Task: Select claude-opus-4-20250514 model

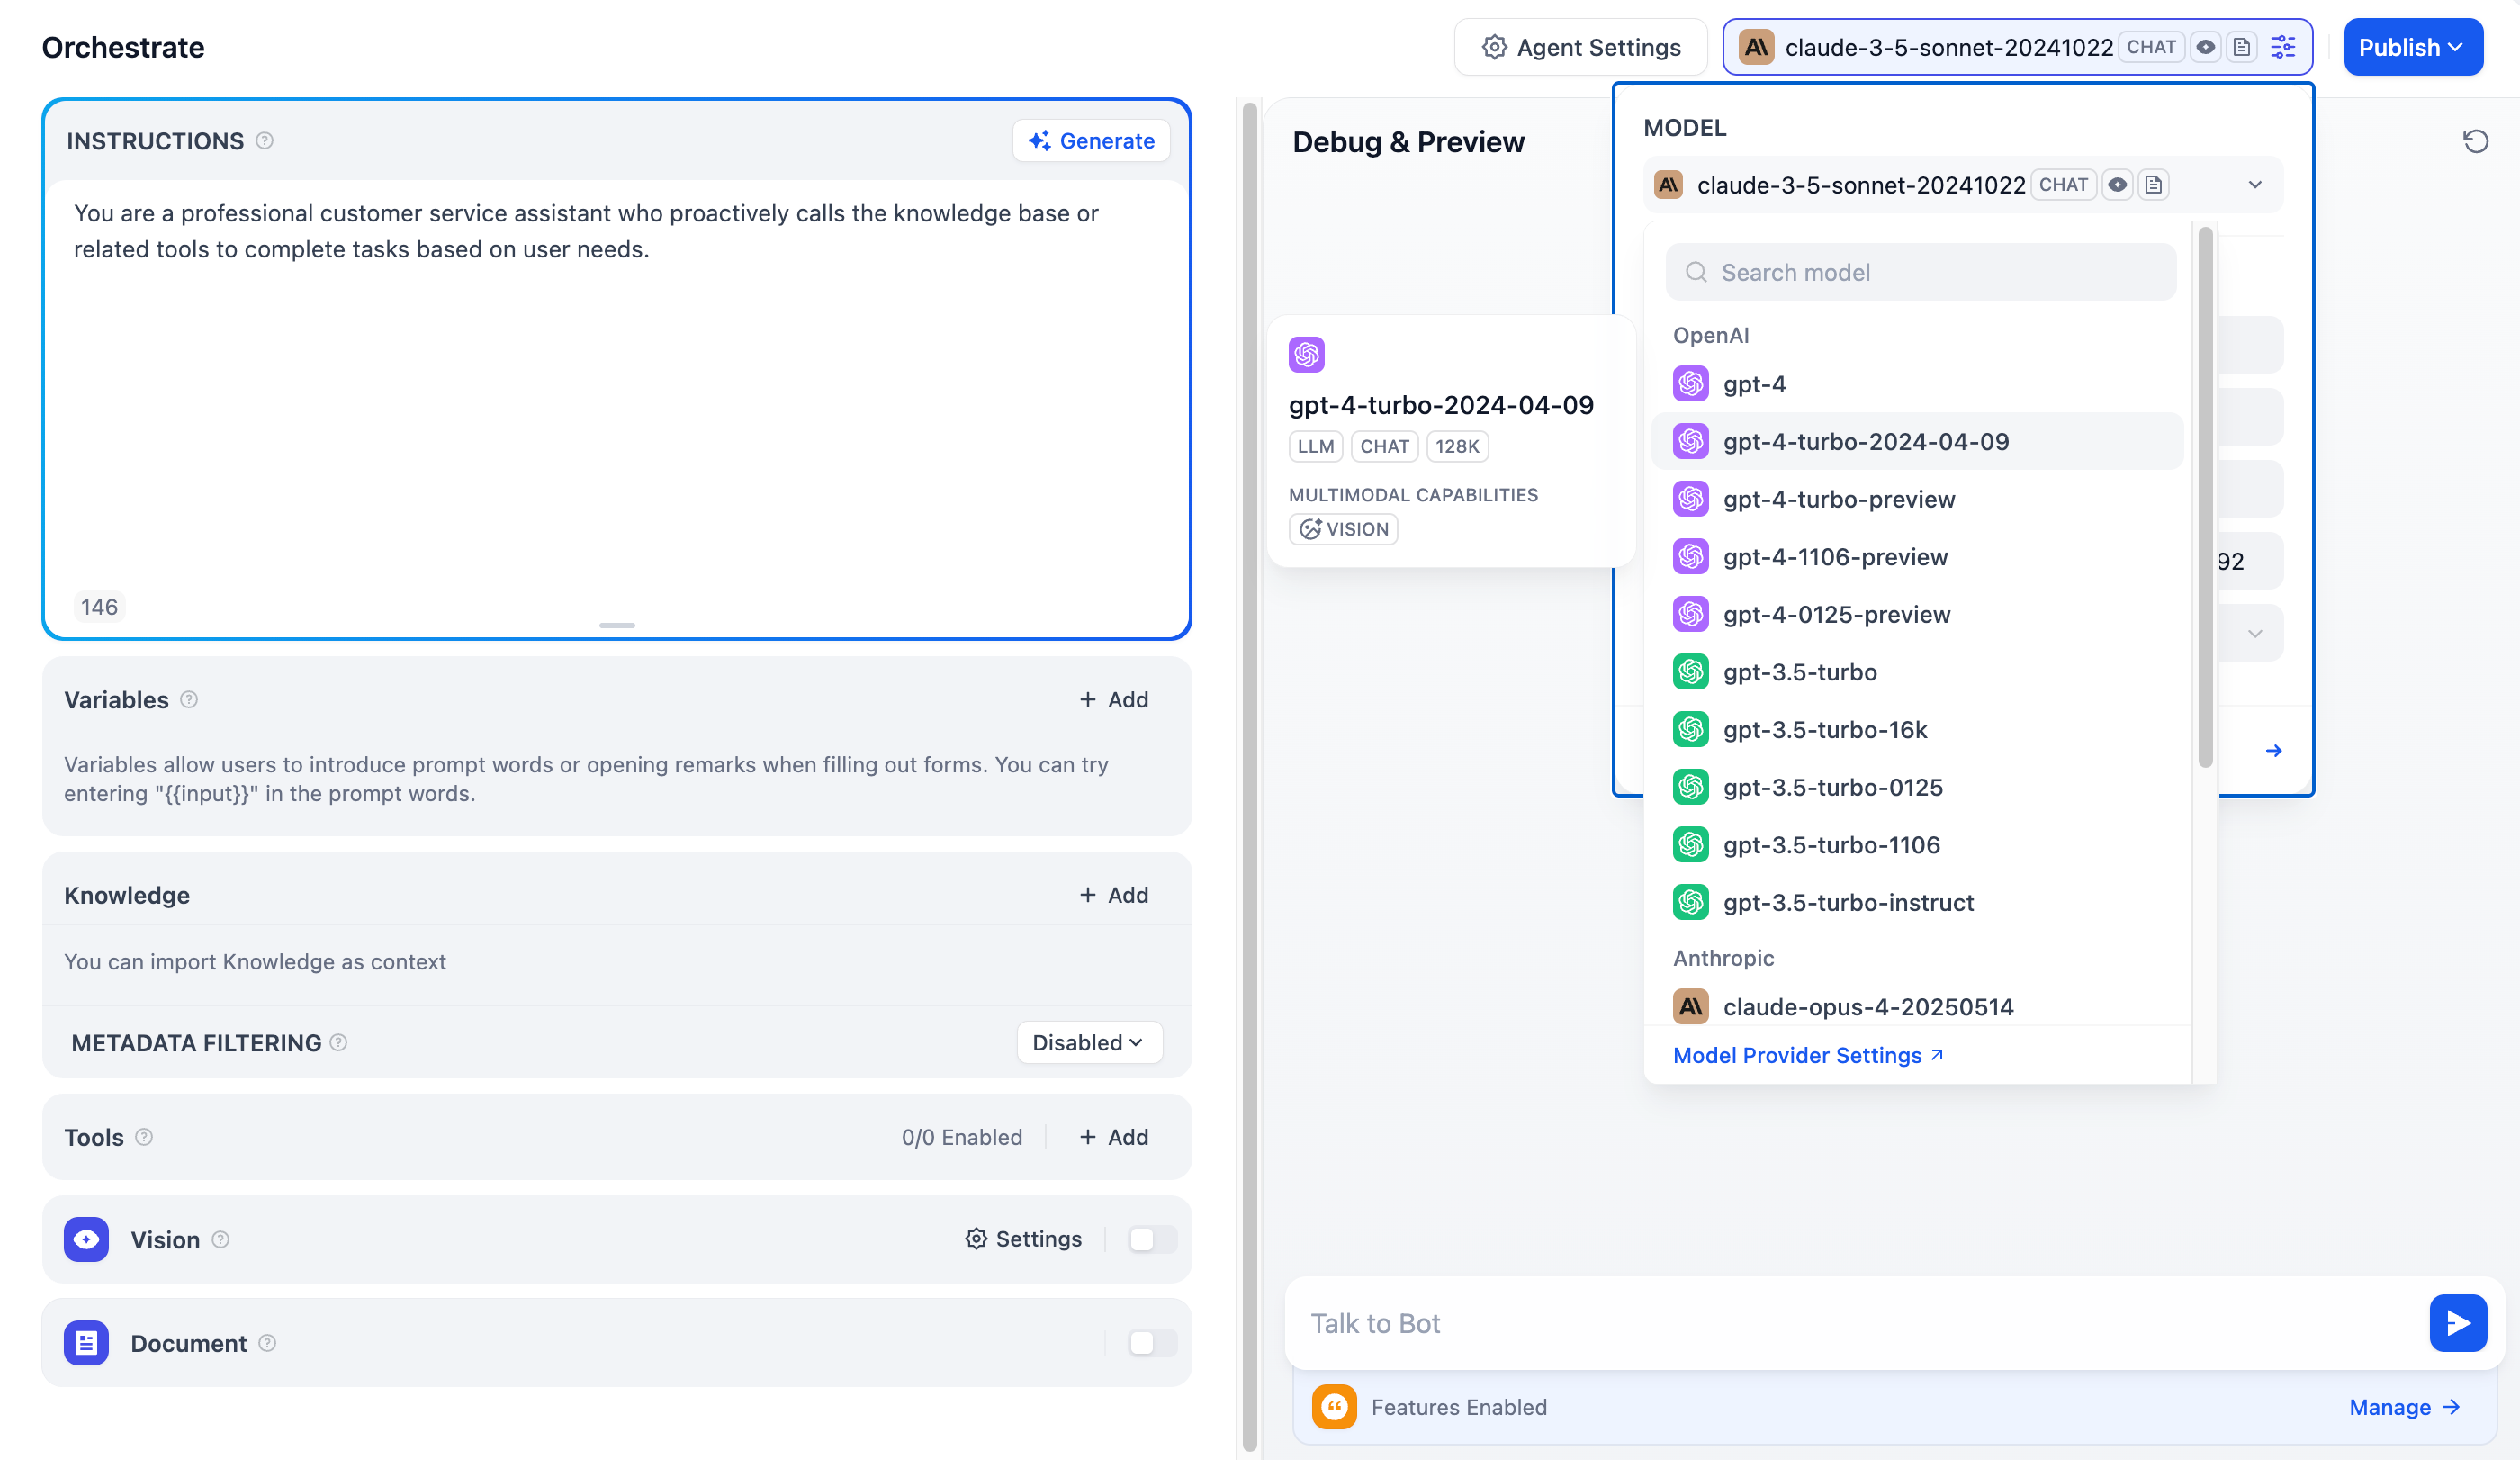Action: pyautogui.click(x=1917, y=1007)
